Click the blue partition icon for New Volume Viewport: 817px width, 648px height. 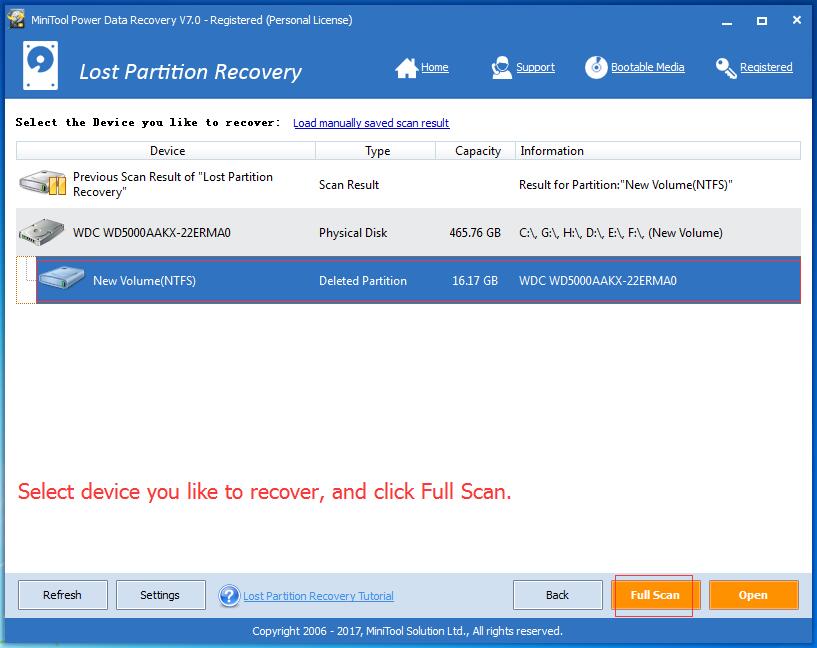click(x=60, y=280)
